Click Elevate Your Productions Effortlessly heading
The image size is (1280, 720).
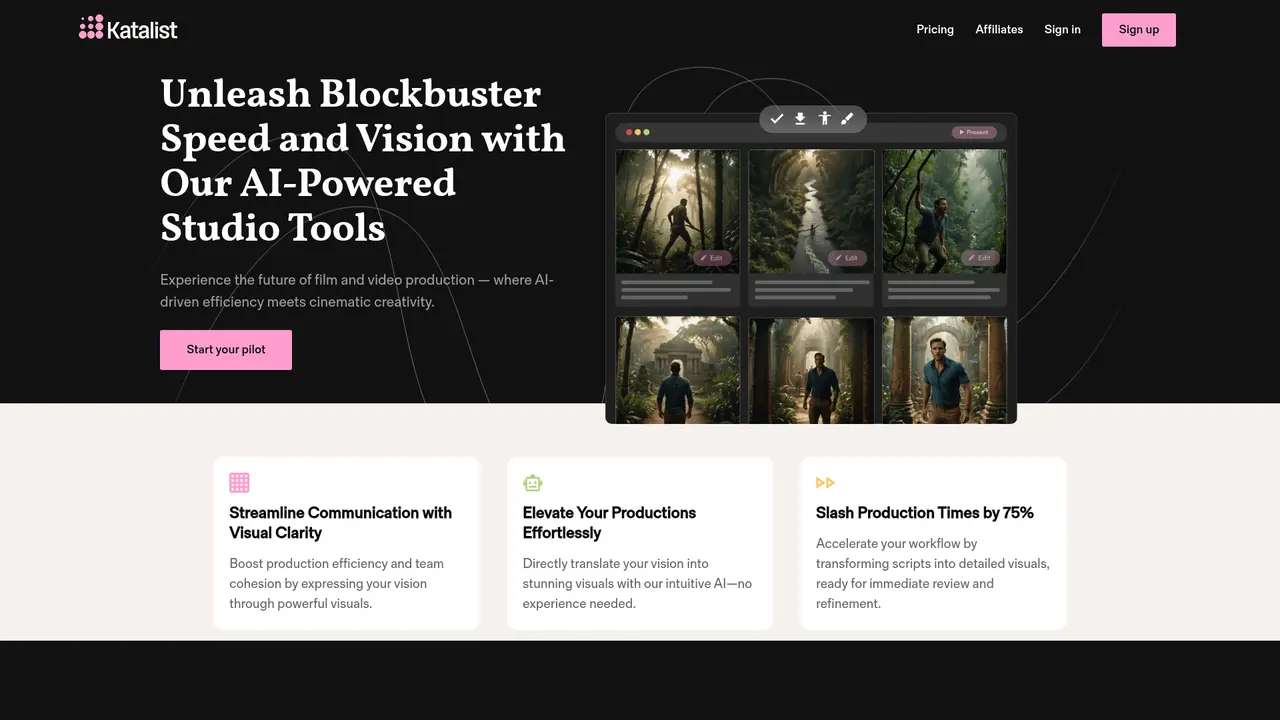[x=609, y=523]
